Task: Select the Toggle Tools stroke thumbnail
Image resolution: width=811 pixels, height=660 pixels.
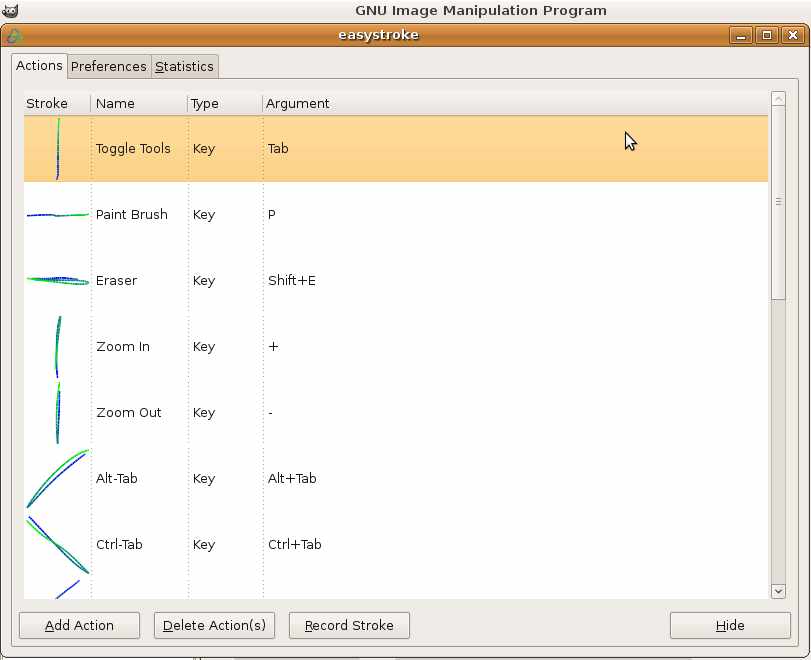Action: click(57, 149)
